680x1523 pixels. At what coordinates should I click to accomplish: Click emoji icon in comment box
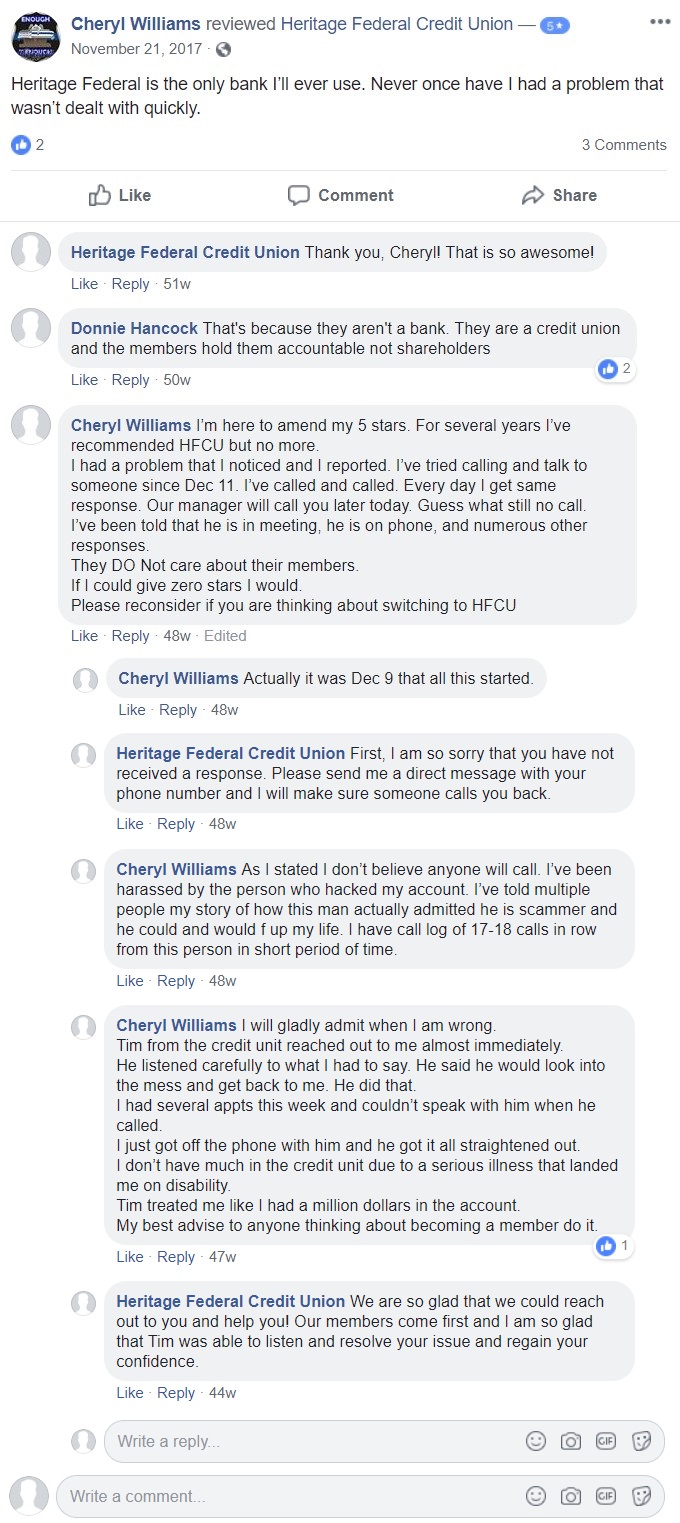tap(536, 1496)
